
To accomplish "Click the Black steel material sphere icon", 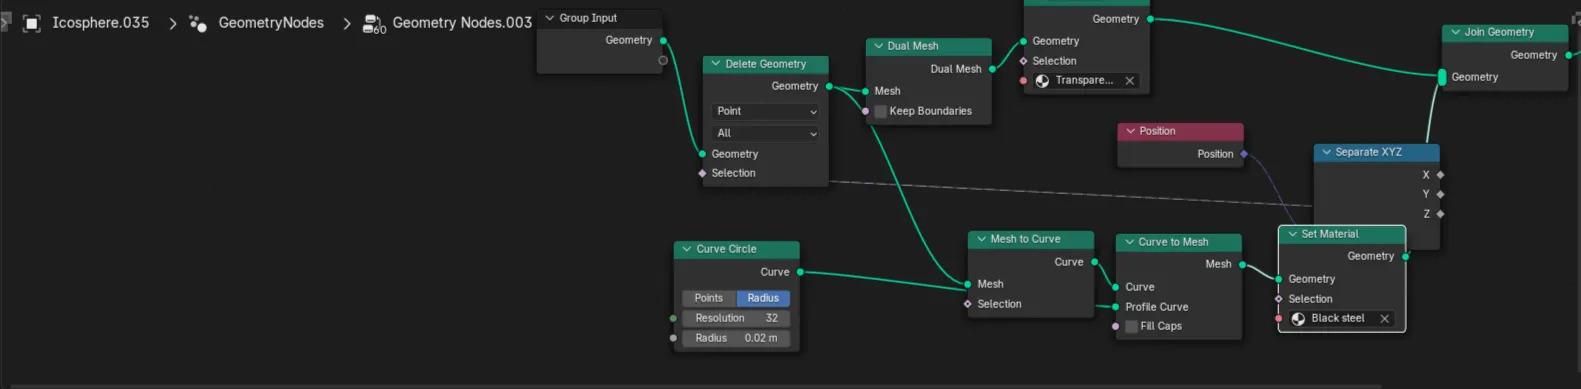I will pos(1298,319).
